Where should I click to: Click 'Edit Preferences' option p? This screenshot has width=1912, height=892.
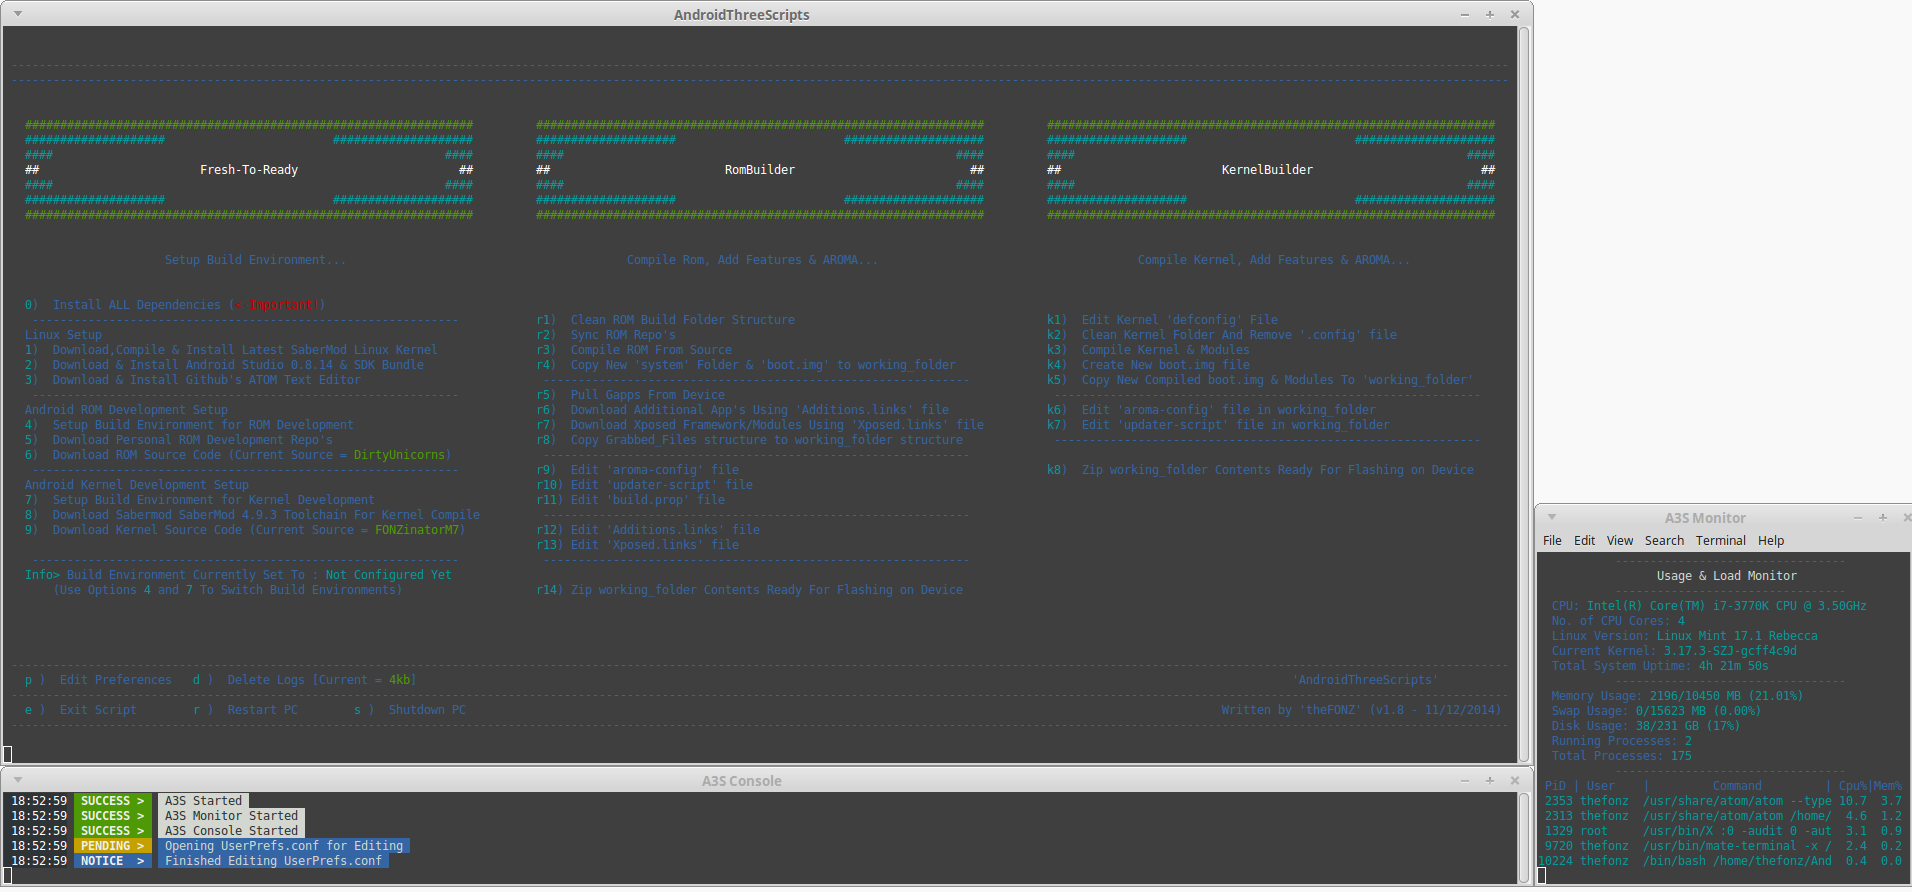coord(98,680)
